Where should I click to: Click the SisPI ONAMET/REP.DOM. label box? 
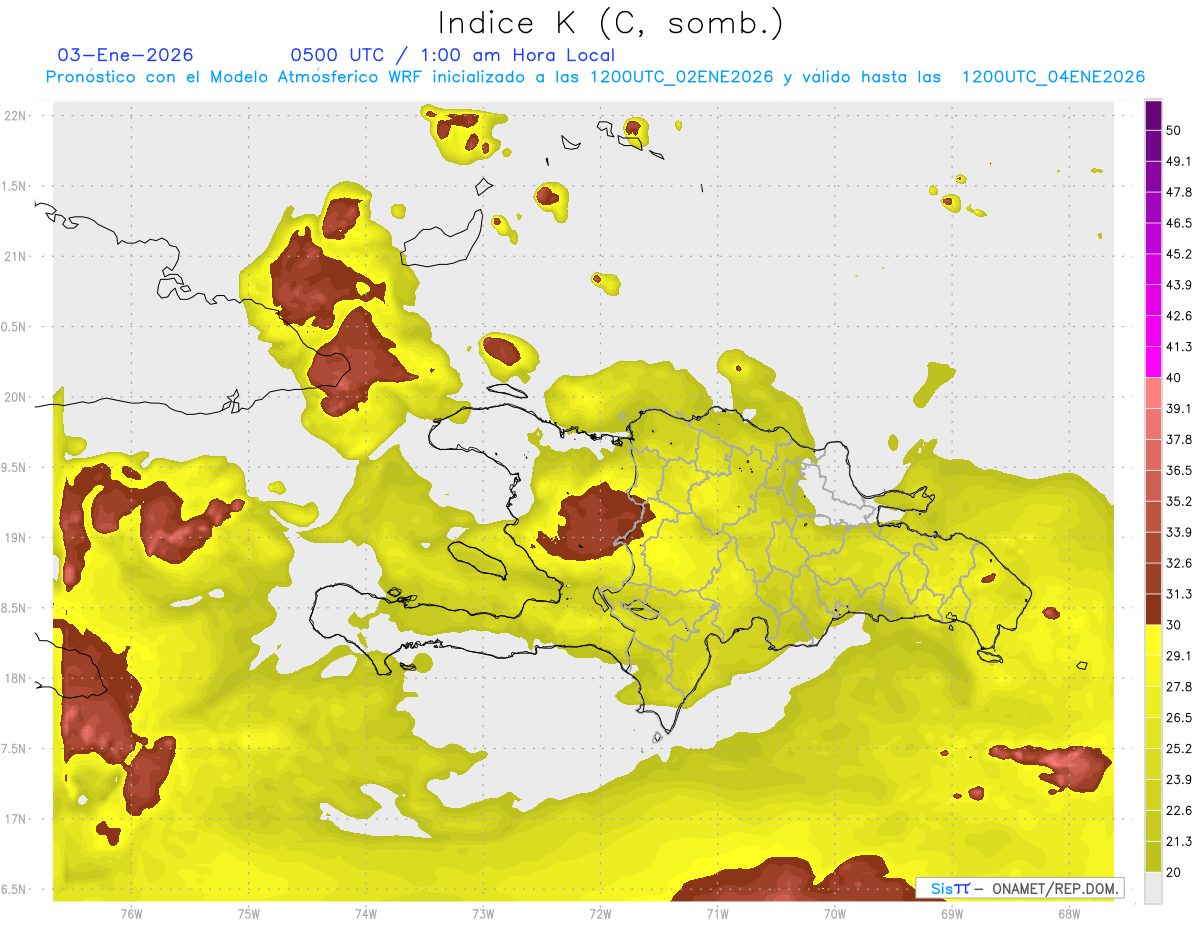pyautogui.click(x=1020, y=888)
